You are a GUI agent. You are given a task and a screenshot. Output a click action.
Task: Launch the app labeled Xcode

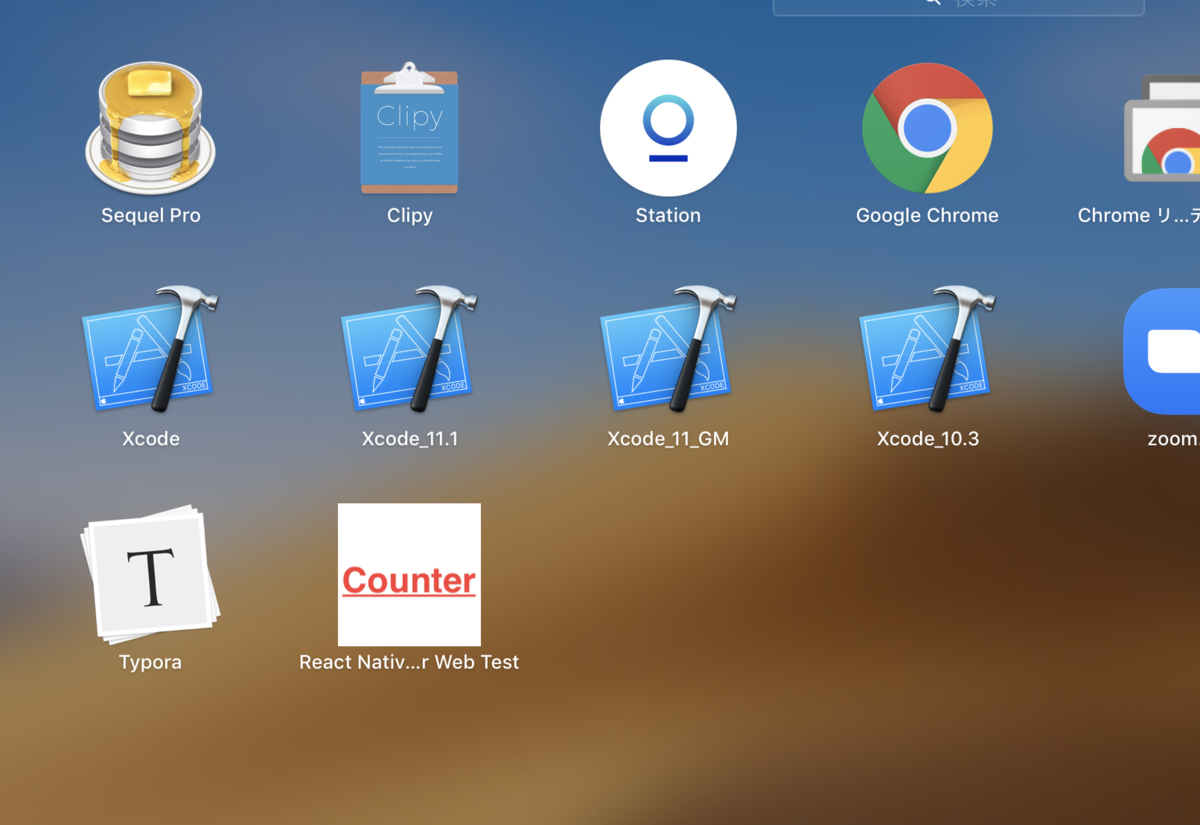pos(150,350)
